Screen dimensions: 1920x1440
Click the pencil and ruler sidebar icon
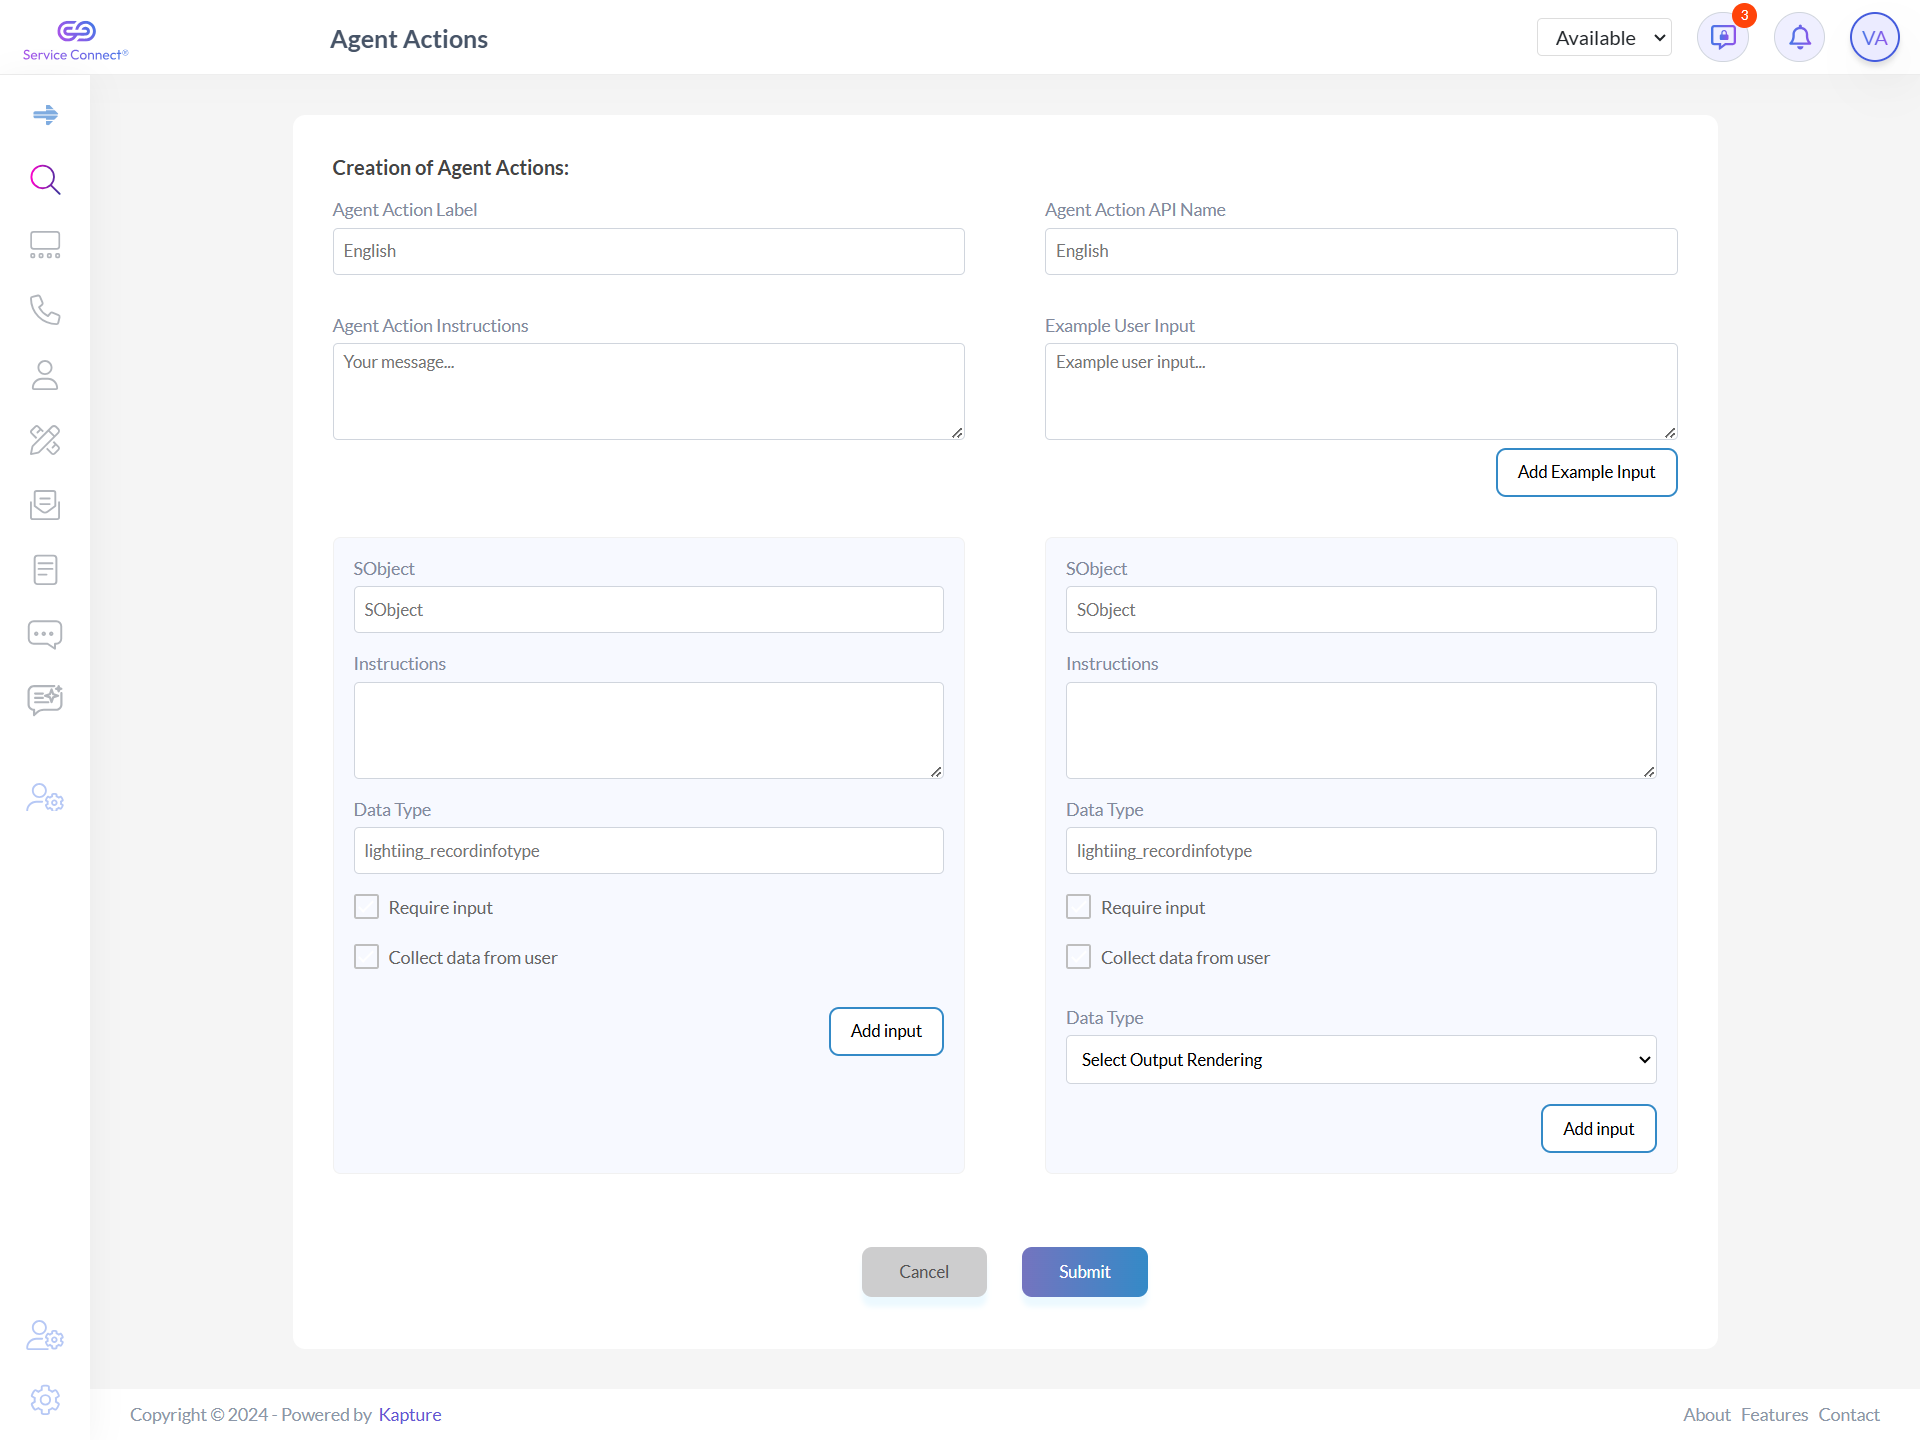tap(45, 440)
